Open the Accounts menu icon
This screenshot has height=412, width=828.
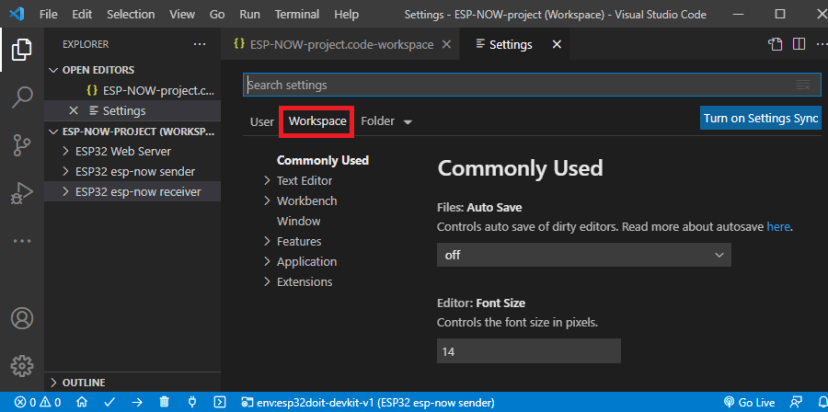22,319
